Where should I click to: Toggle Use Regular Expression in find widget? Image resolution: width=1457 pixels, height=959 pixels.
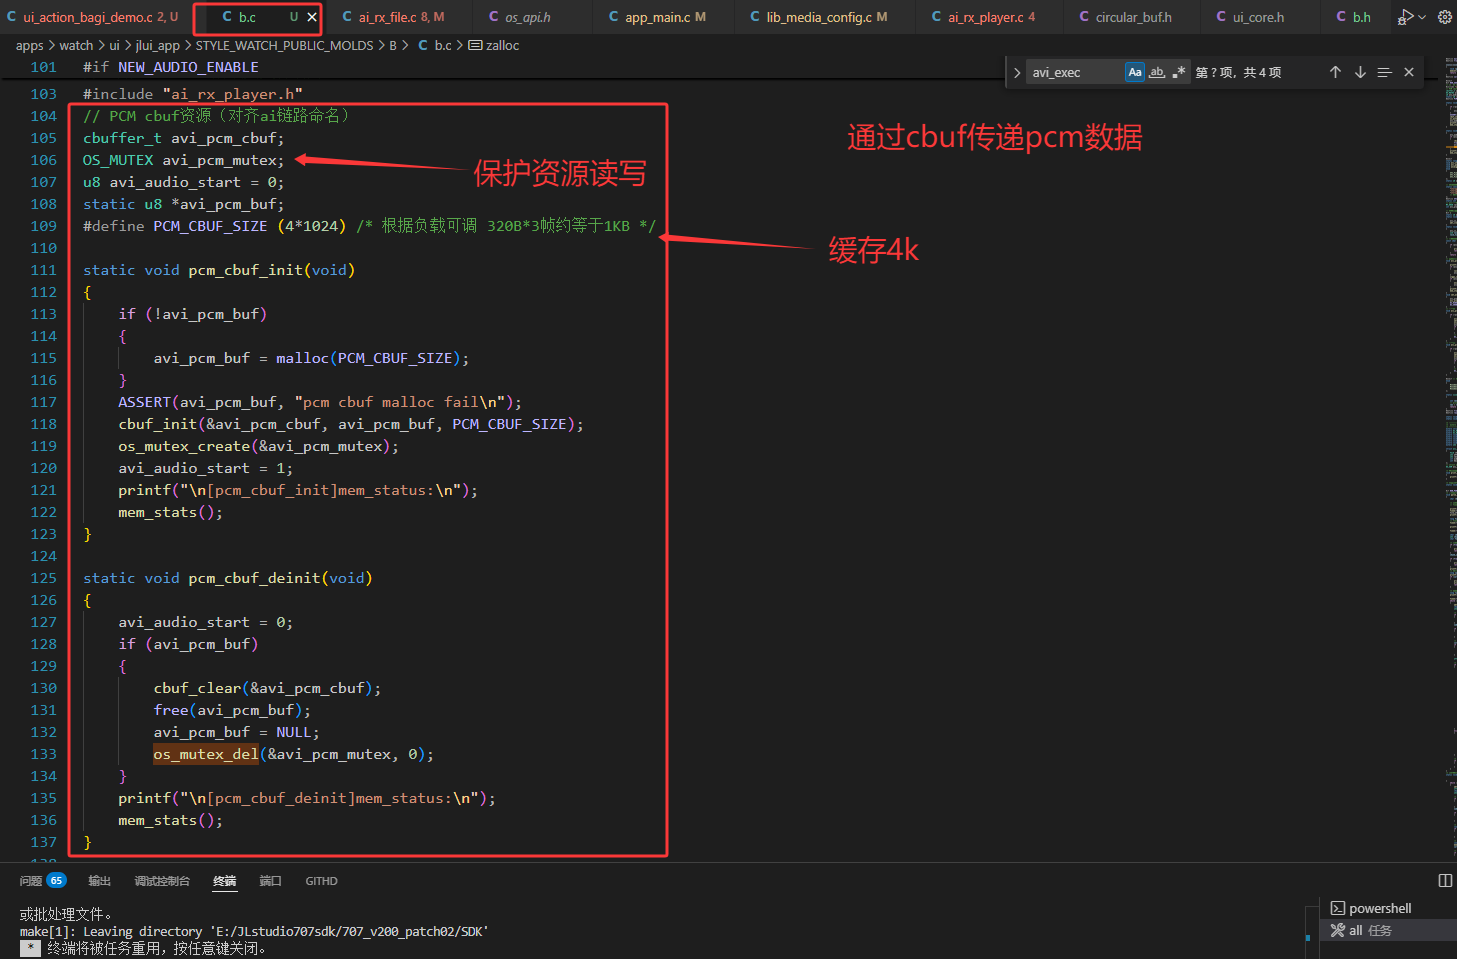pos(1179,72)
